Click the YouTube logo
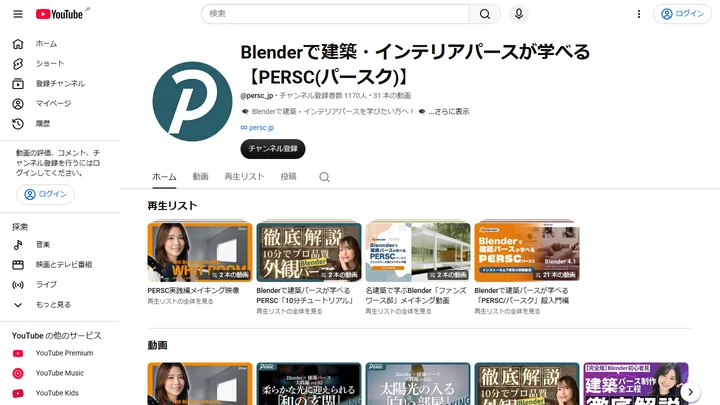720x405 pixels. (x=60, y=14)
